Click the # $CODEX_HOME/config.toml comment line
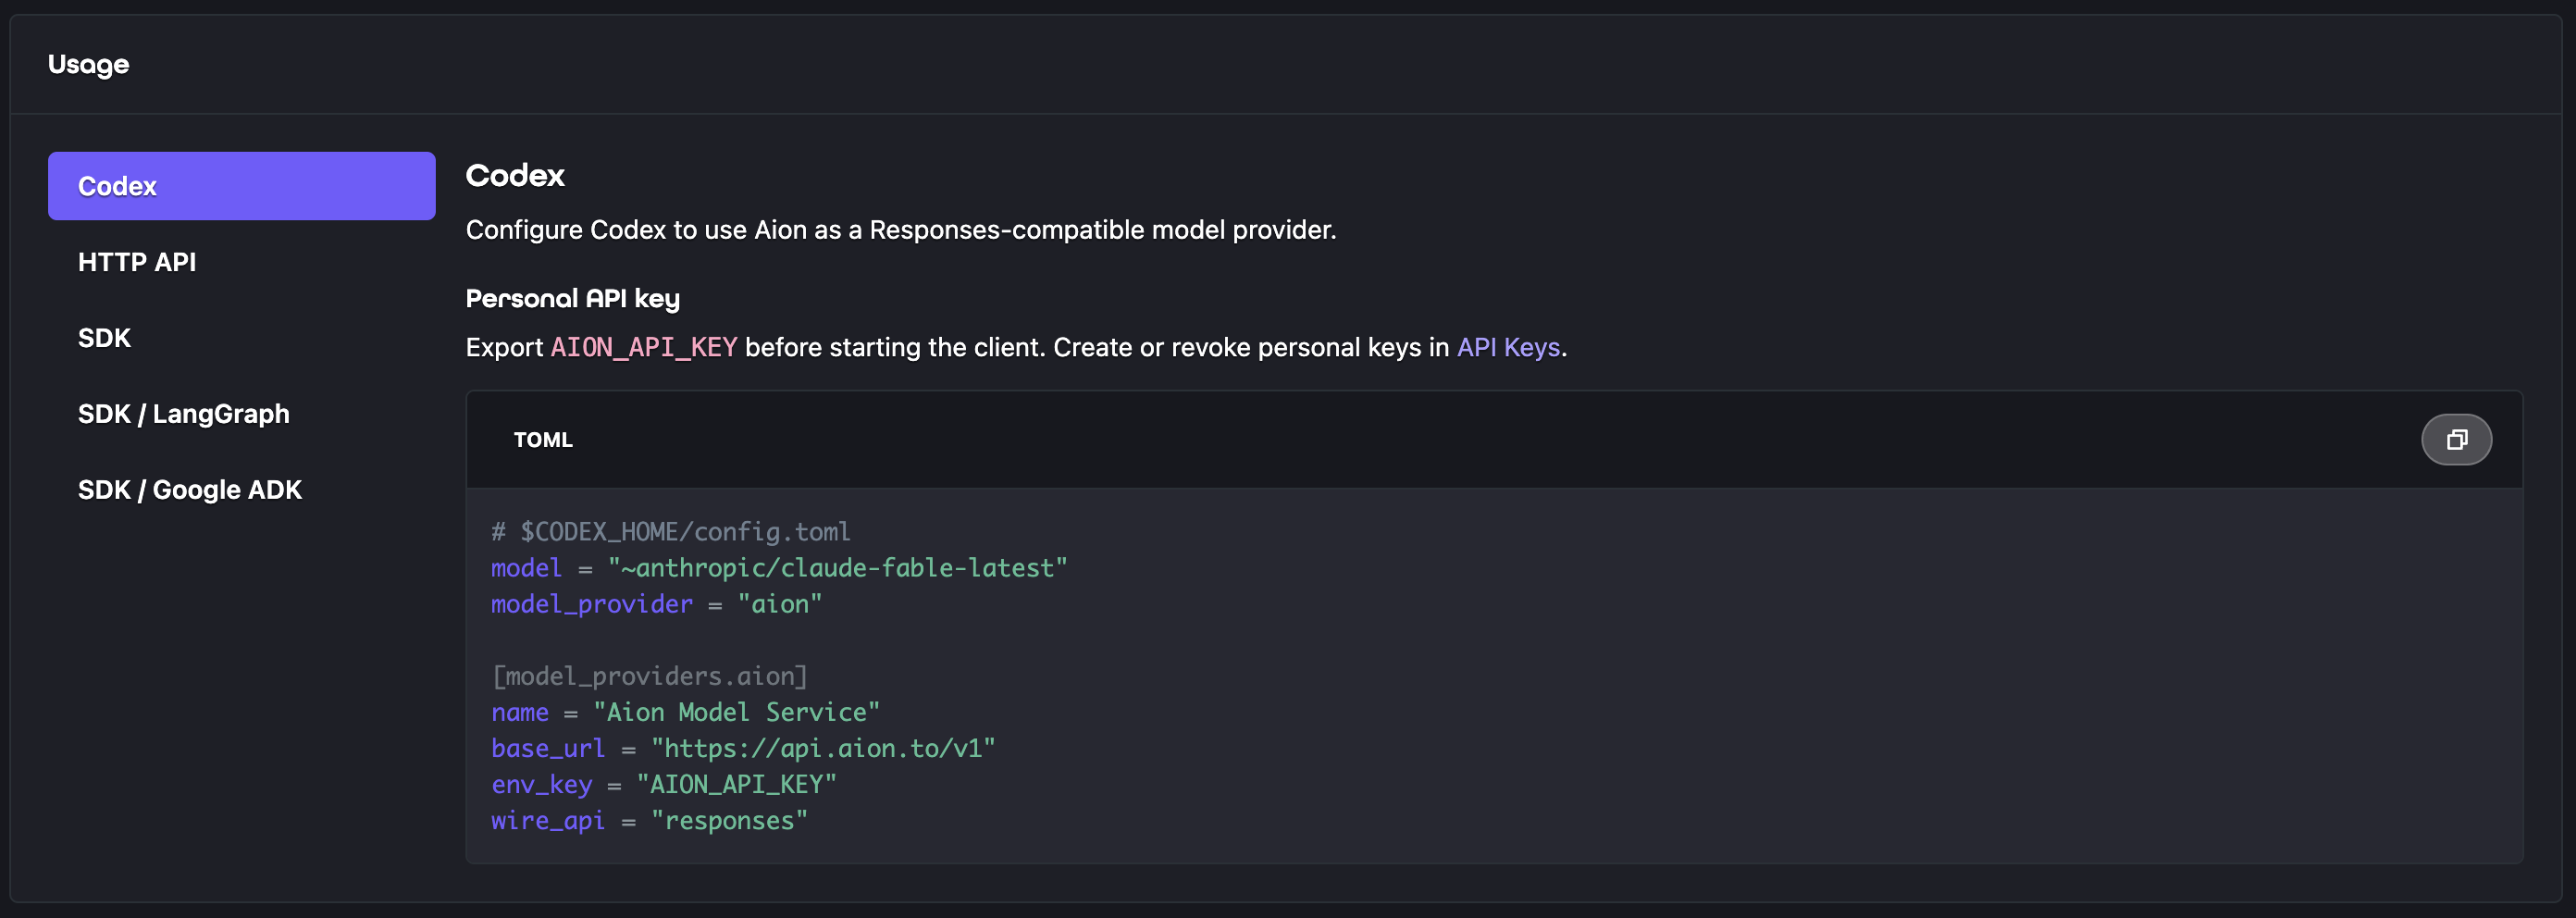Image resolution: width=2576 pixels, height=918 pixels. point(671,532)
